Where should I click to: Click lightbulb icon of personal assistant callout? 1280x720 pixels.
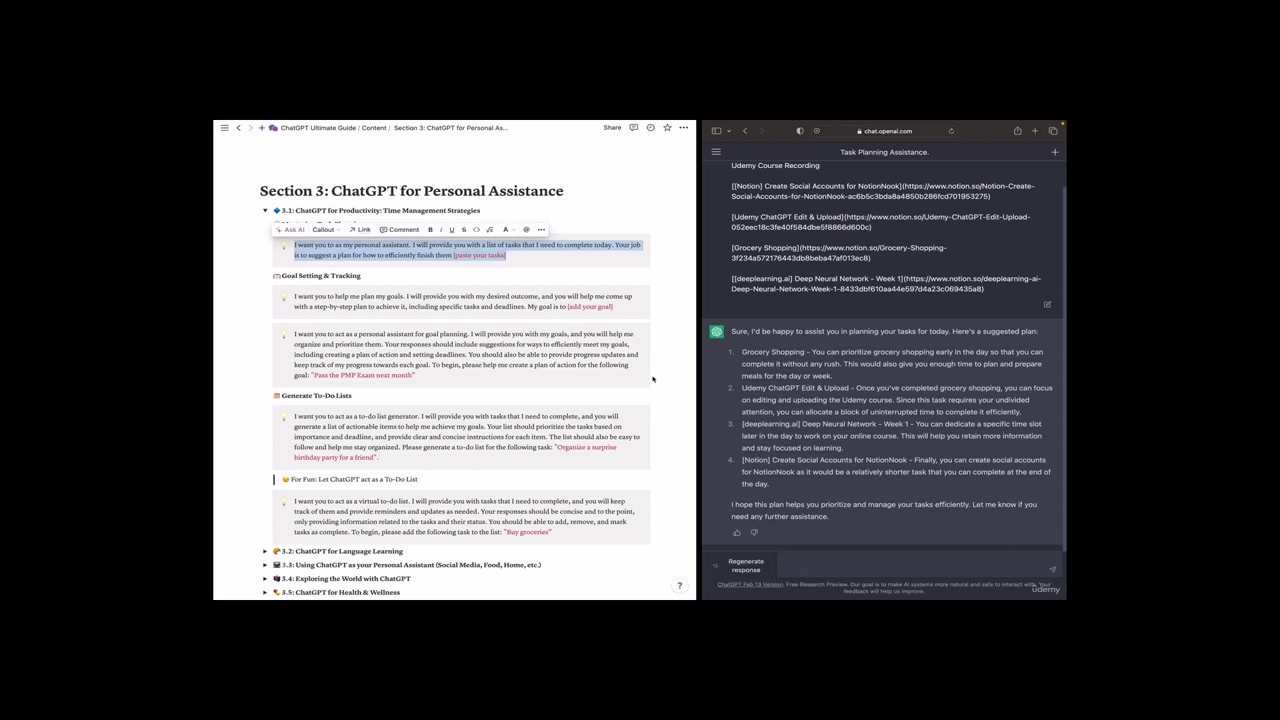283,245
